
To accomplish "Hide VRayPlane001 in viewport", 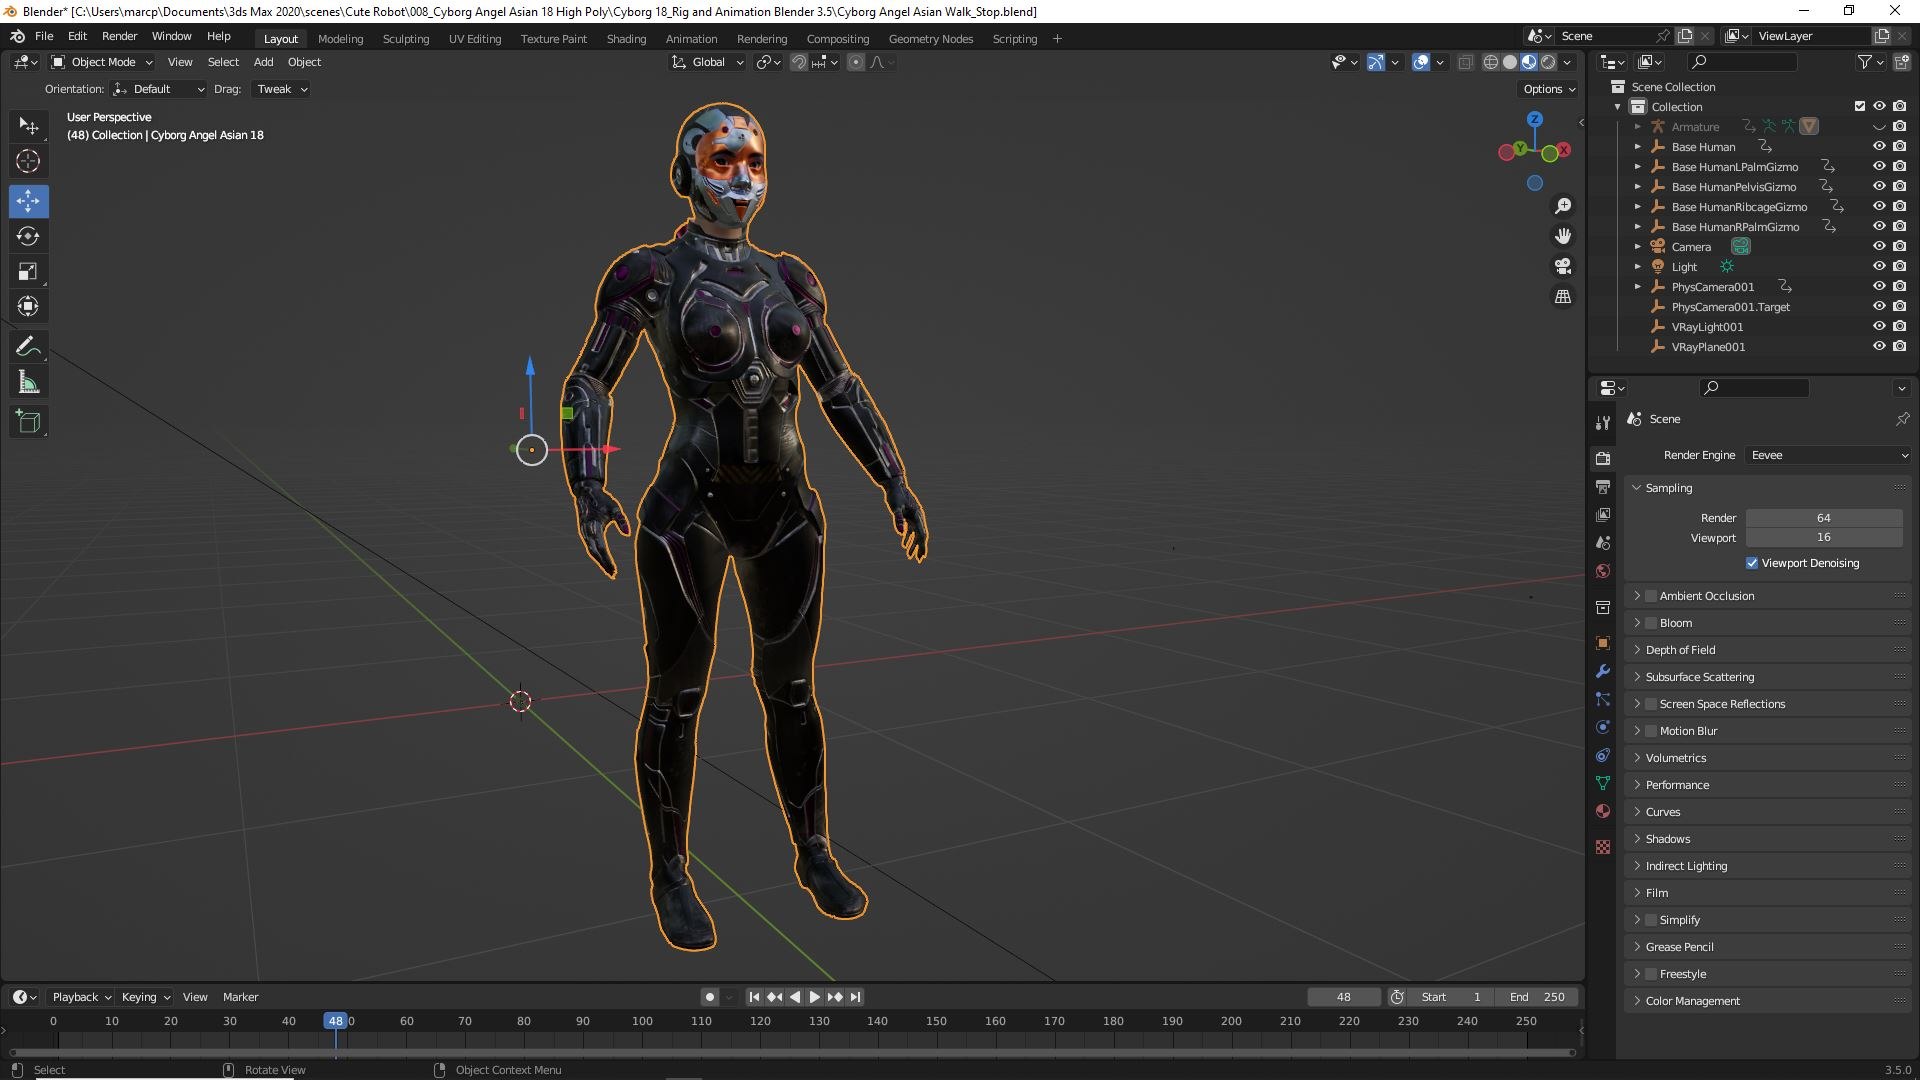I will tap(1879, 347).
